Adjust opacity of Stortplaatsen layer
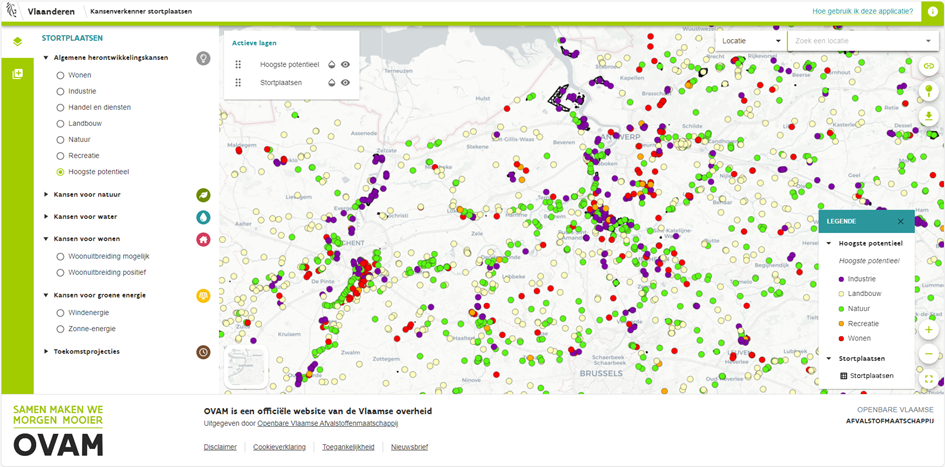The width and height of the screenshot is (945, 467). click(331, 83)
